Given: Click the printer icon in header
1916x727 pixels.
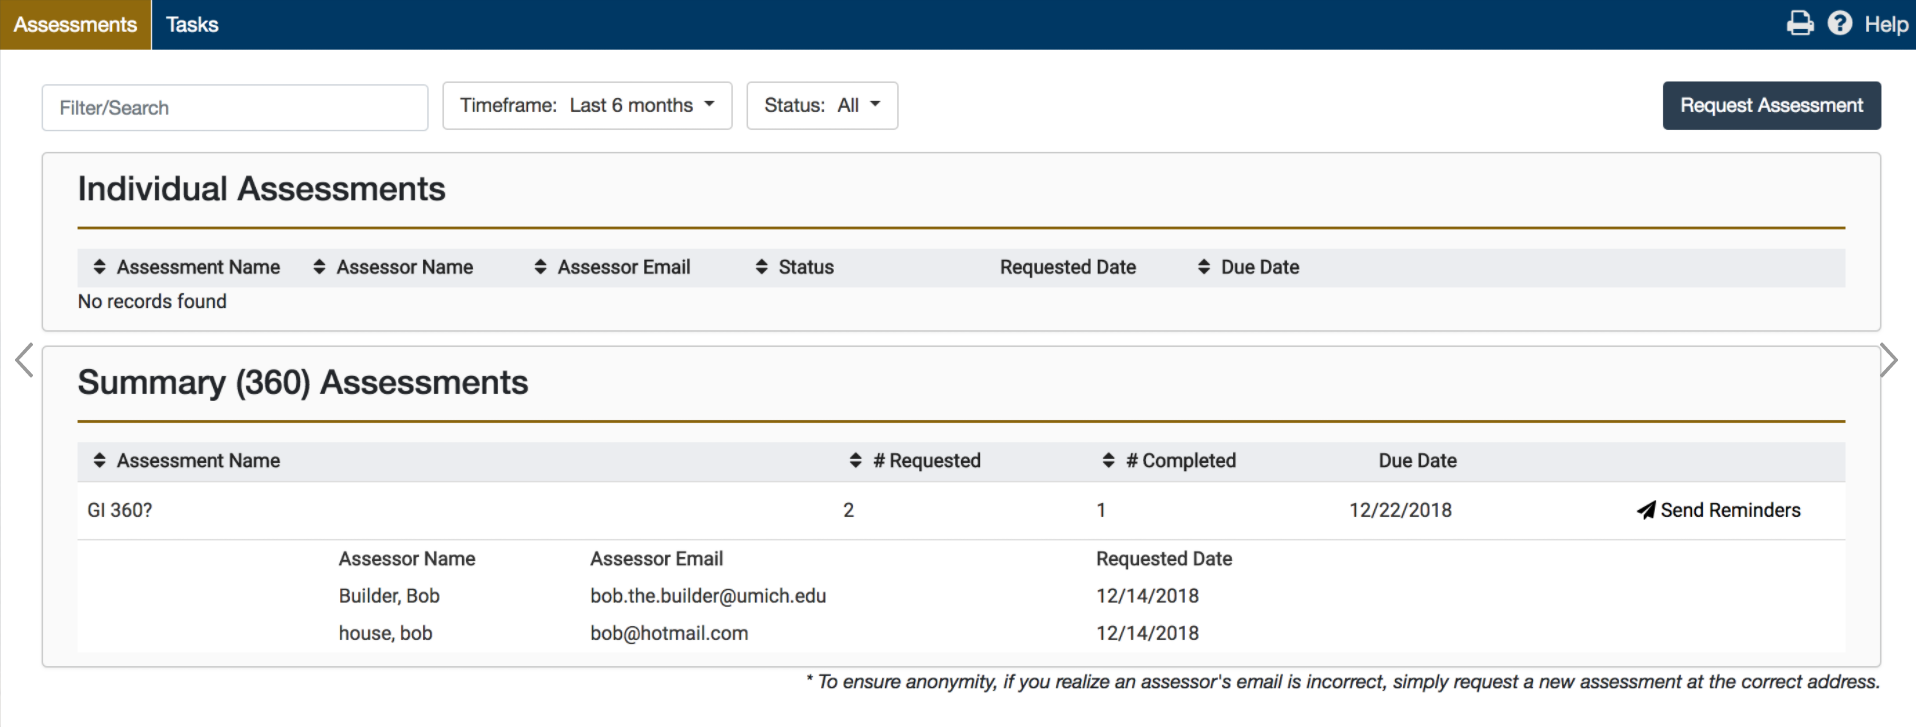Looking at the screenshot, I should 1800,23.
